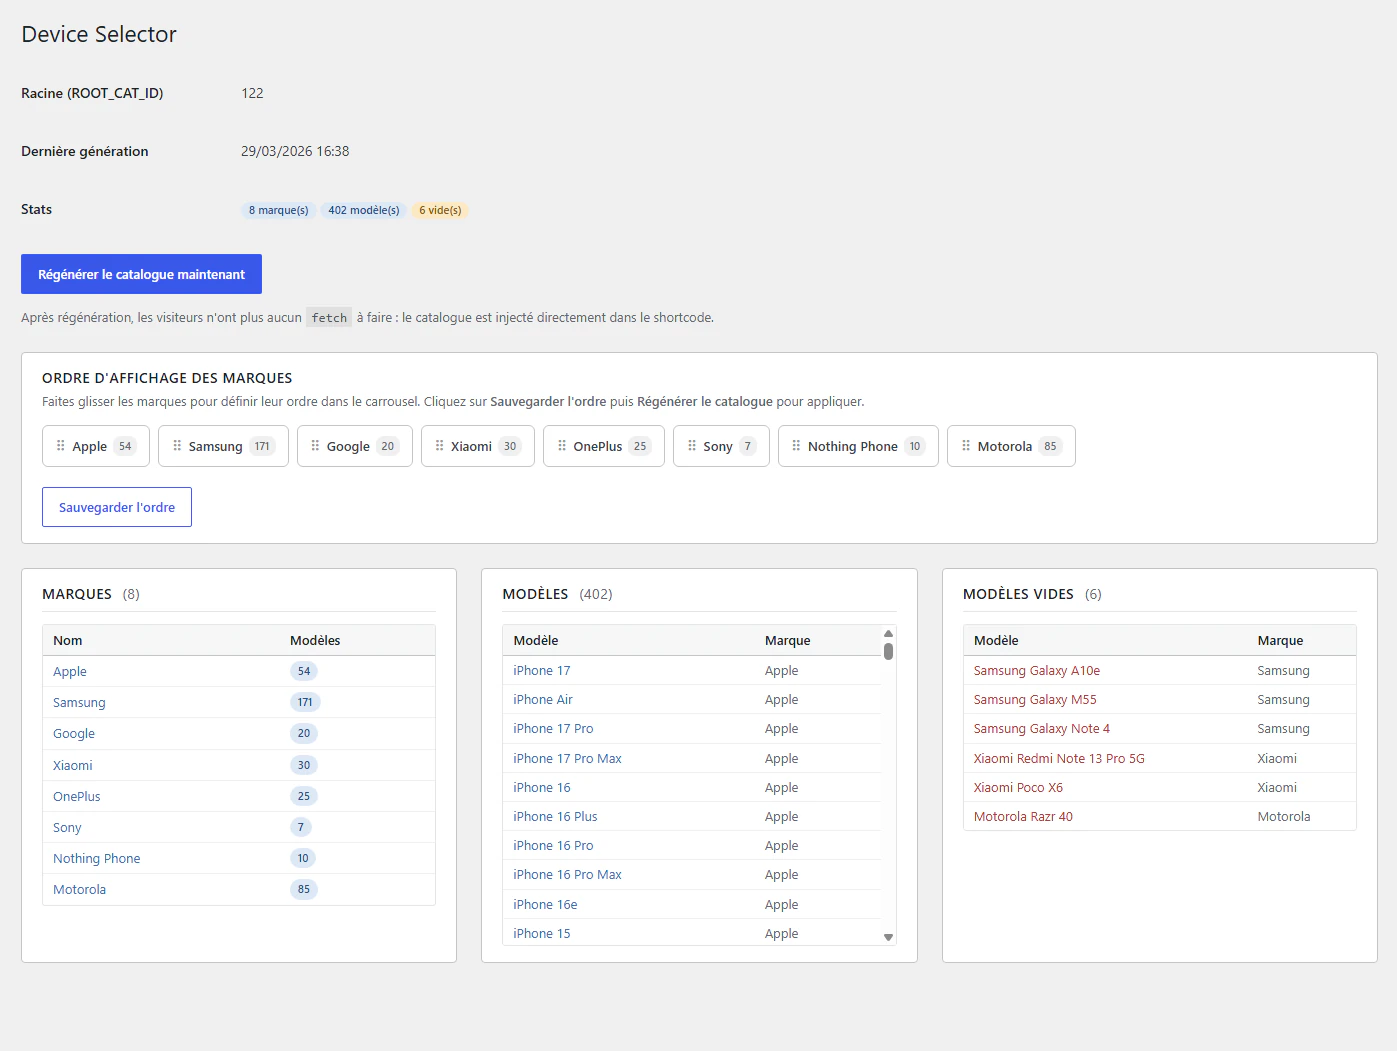Click the root category ID value '122'
This screenshot has width=1397, height=1051.
[252, 93]
